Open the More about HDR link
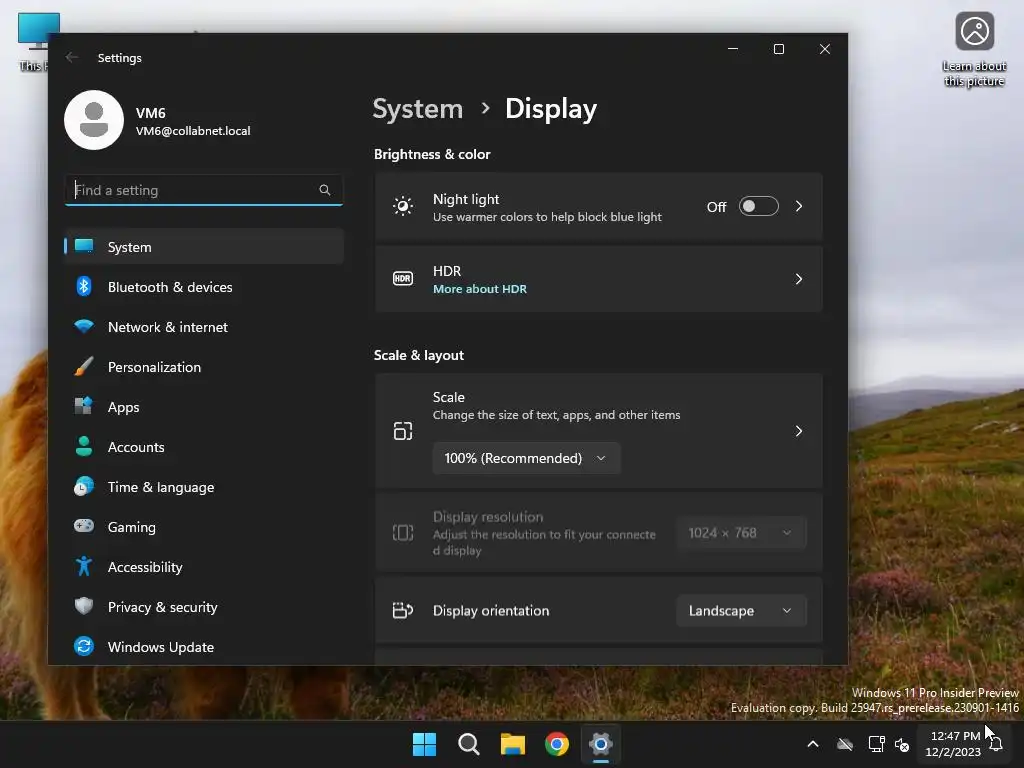This screenshot has height=768, width=1024. [x=479, y=289]
